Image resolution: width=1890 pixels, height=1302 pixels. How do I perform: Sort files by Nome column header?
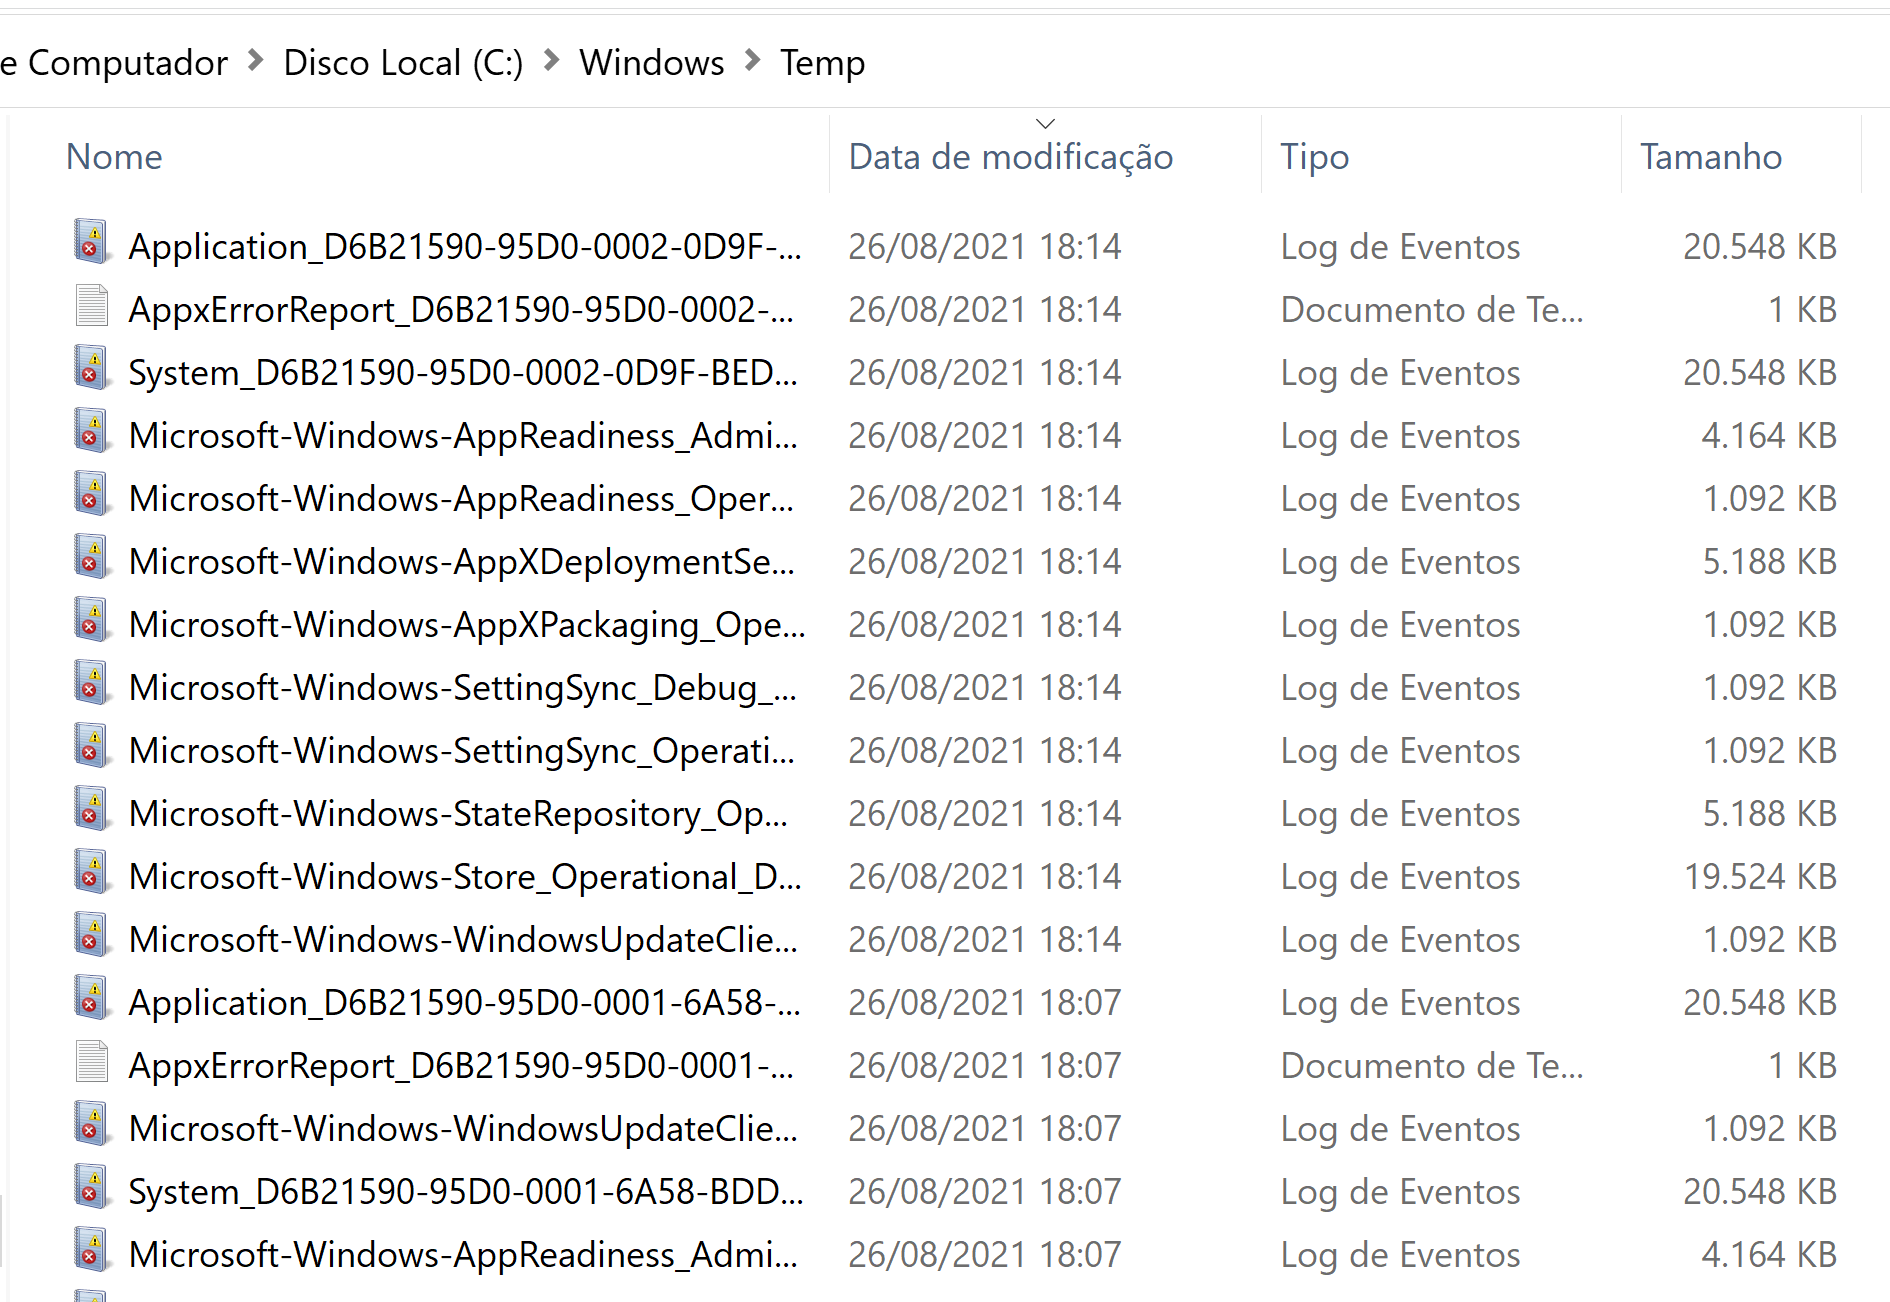point(114,157)
